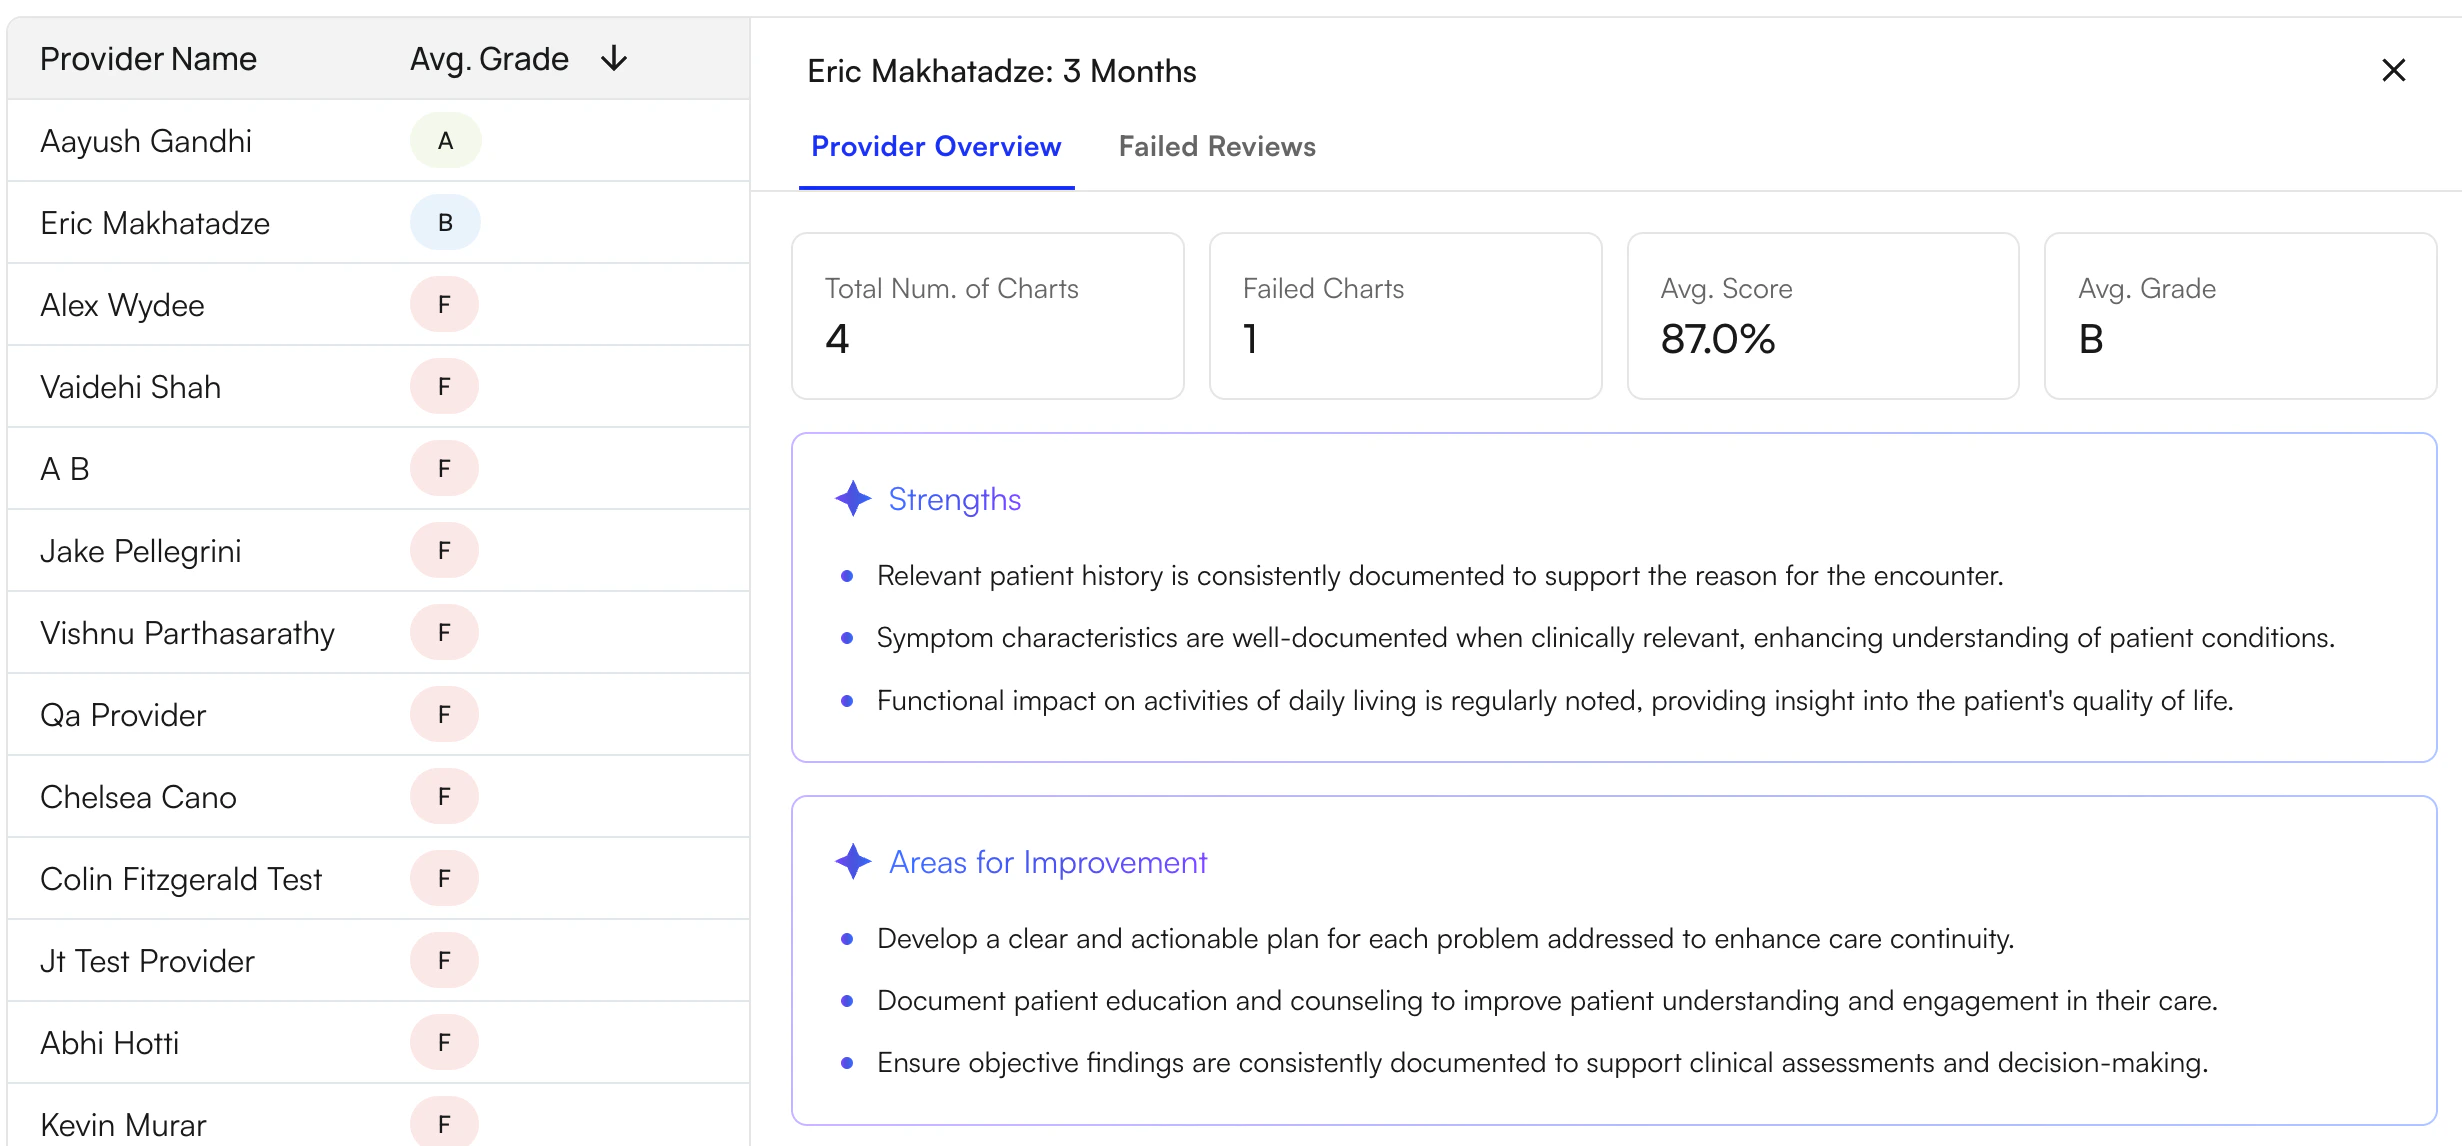Sort providers by the Provider Name column

[x=148, y=58]
